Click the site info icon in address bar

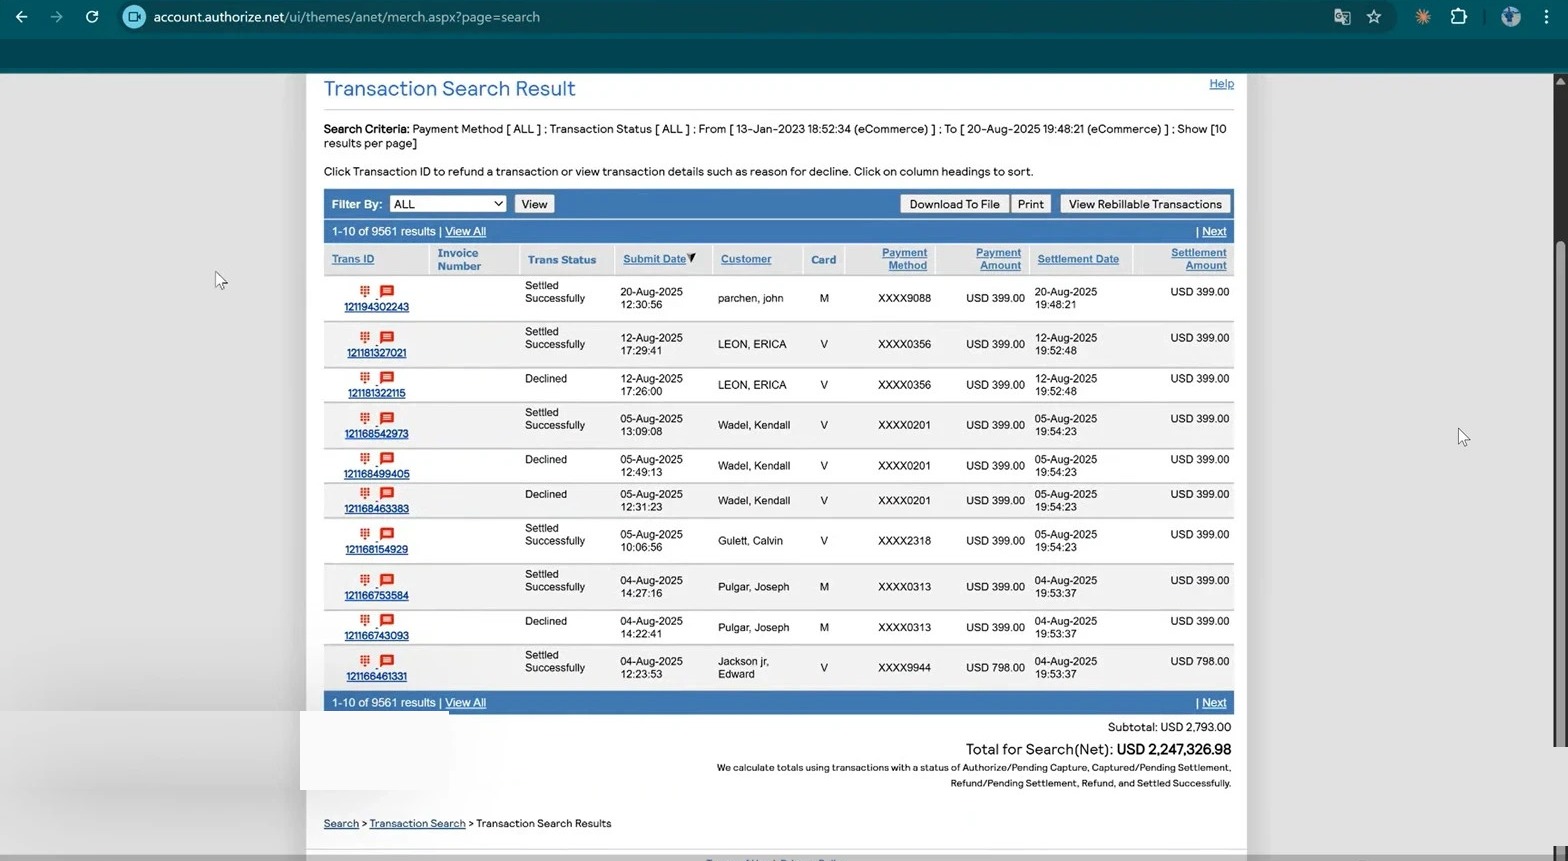(134, 17)
